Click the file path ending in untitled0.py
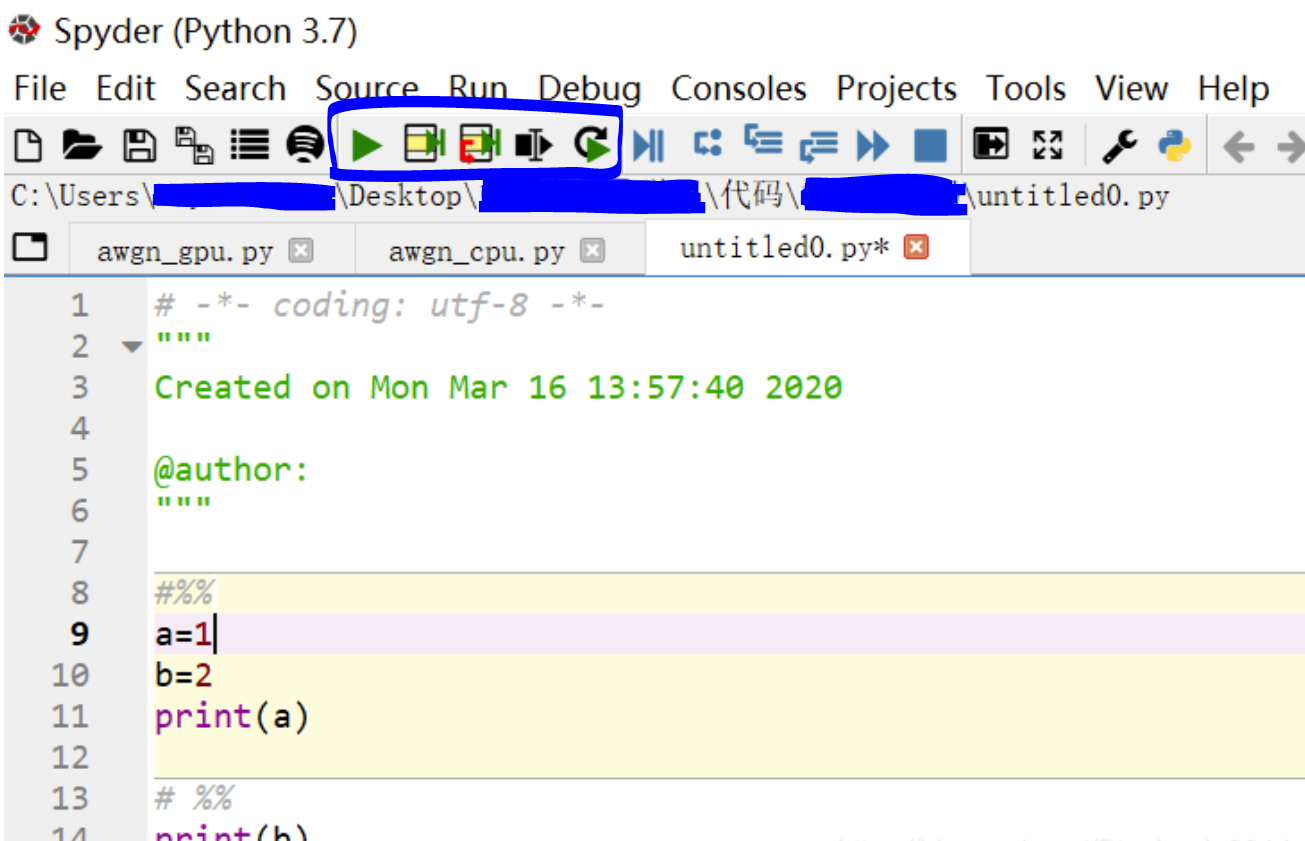 [x=590, y=196]
